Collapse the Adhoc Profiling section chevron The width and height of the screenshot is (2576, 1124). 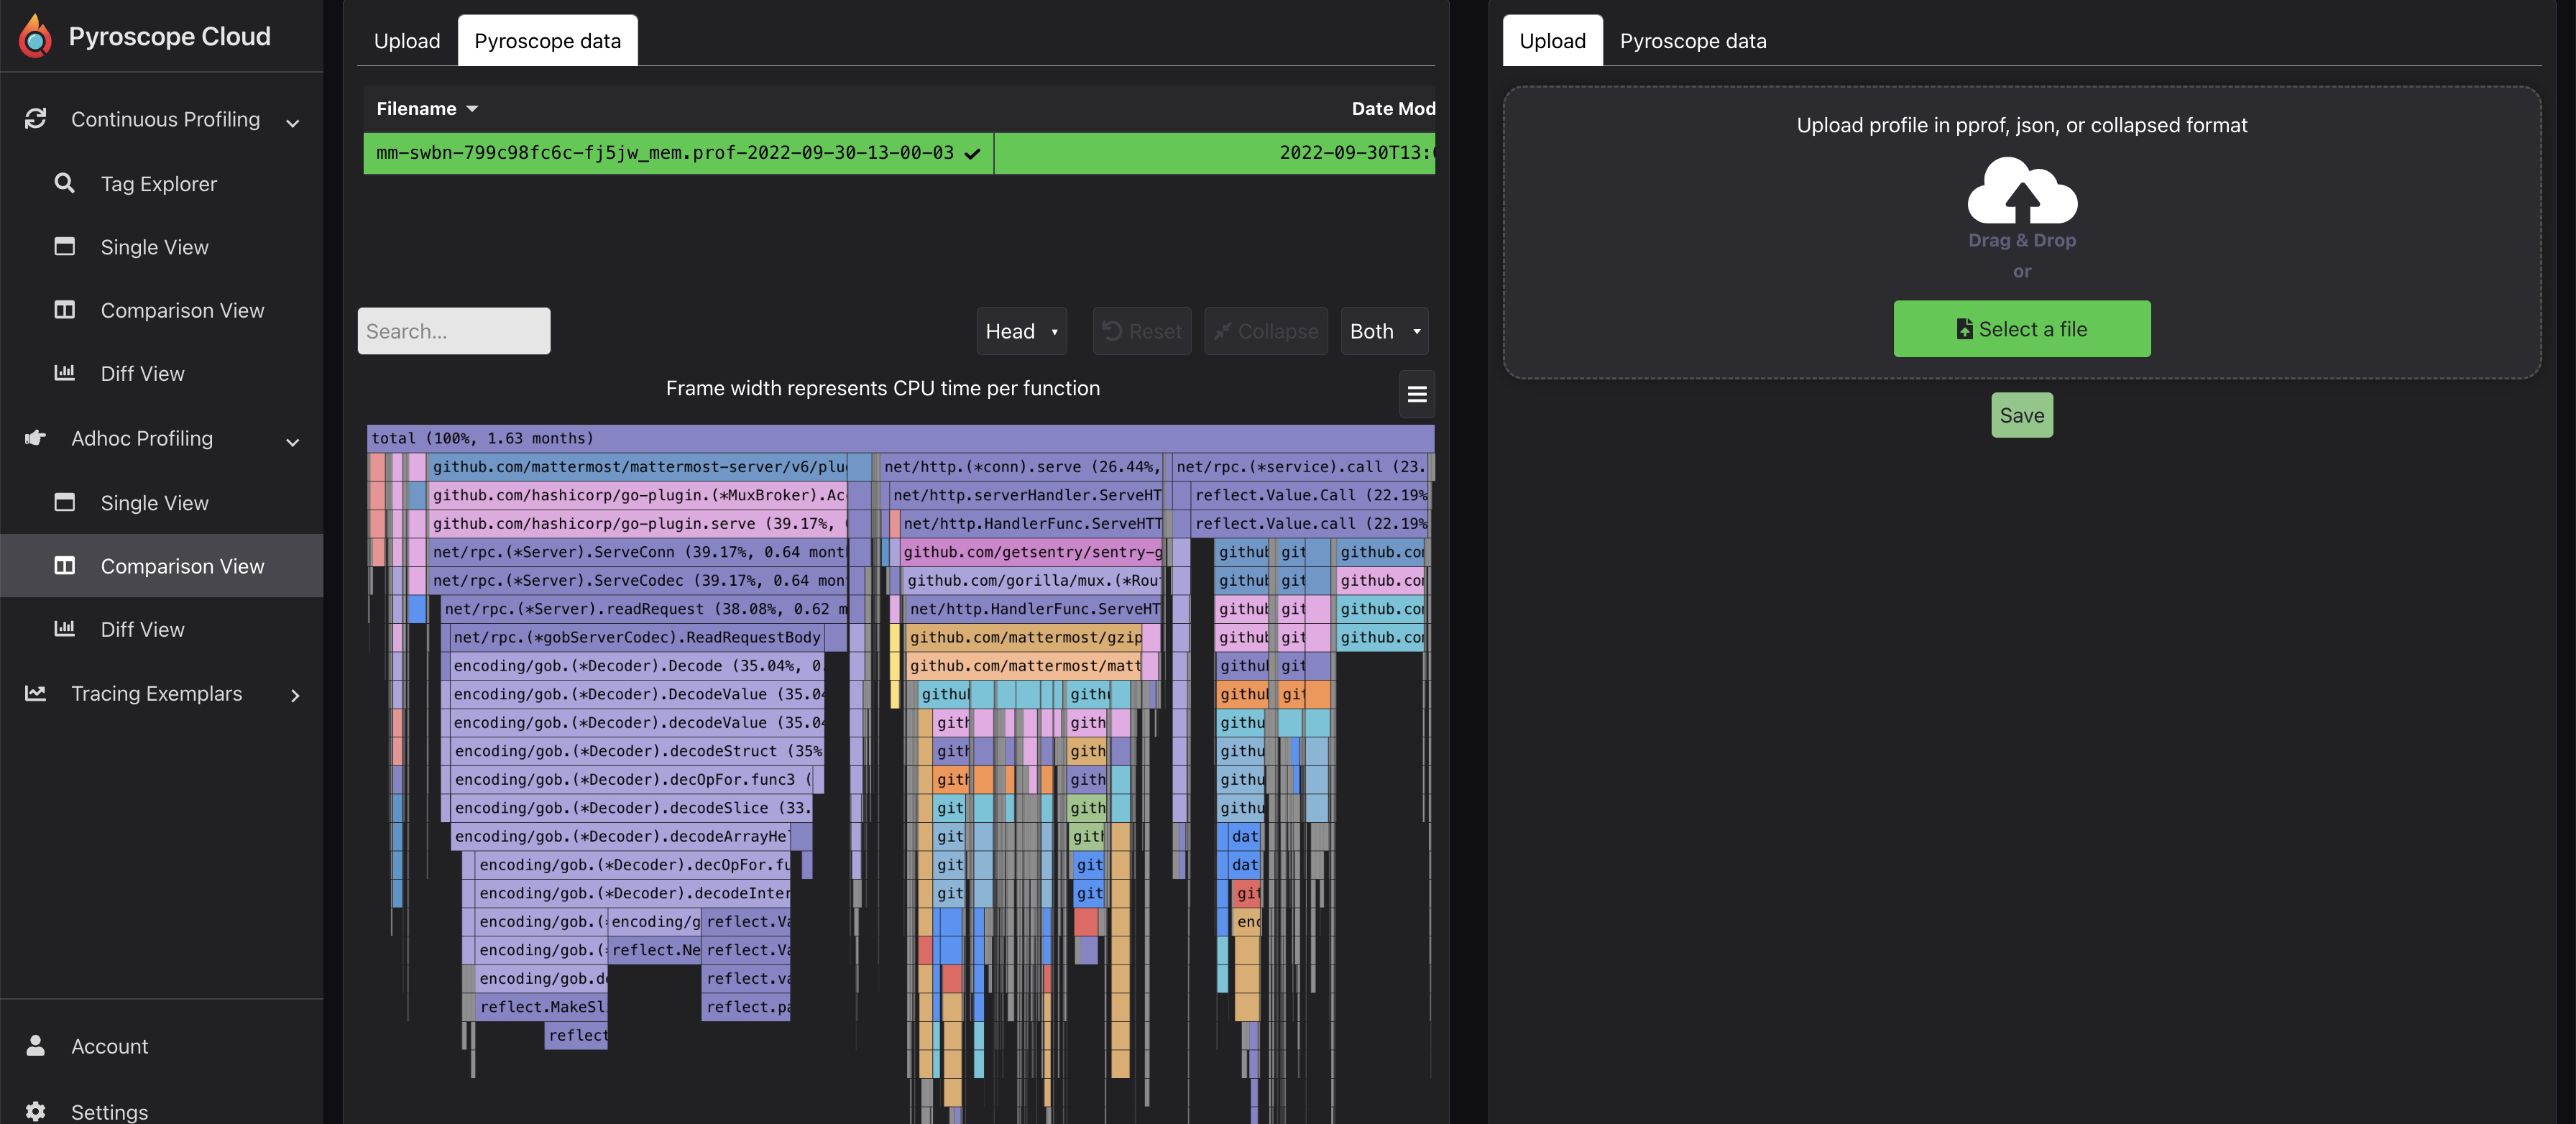[293, 442]
